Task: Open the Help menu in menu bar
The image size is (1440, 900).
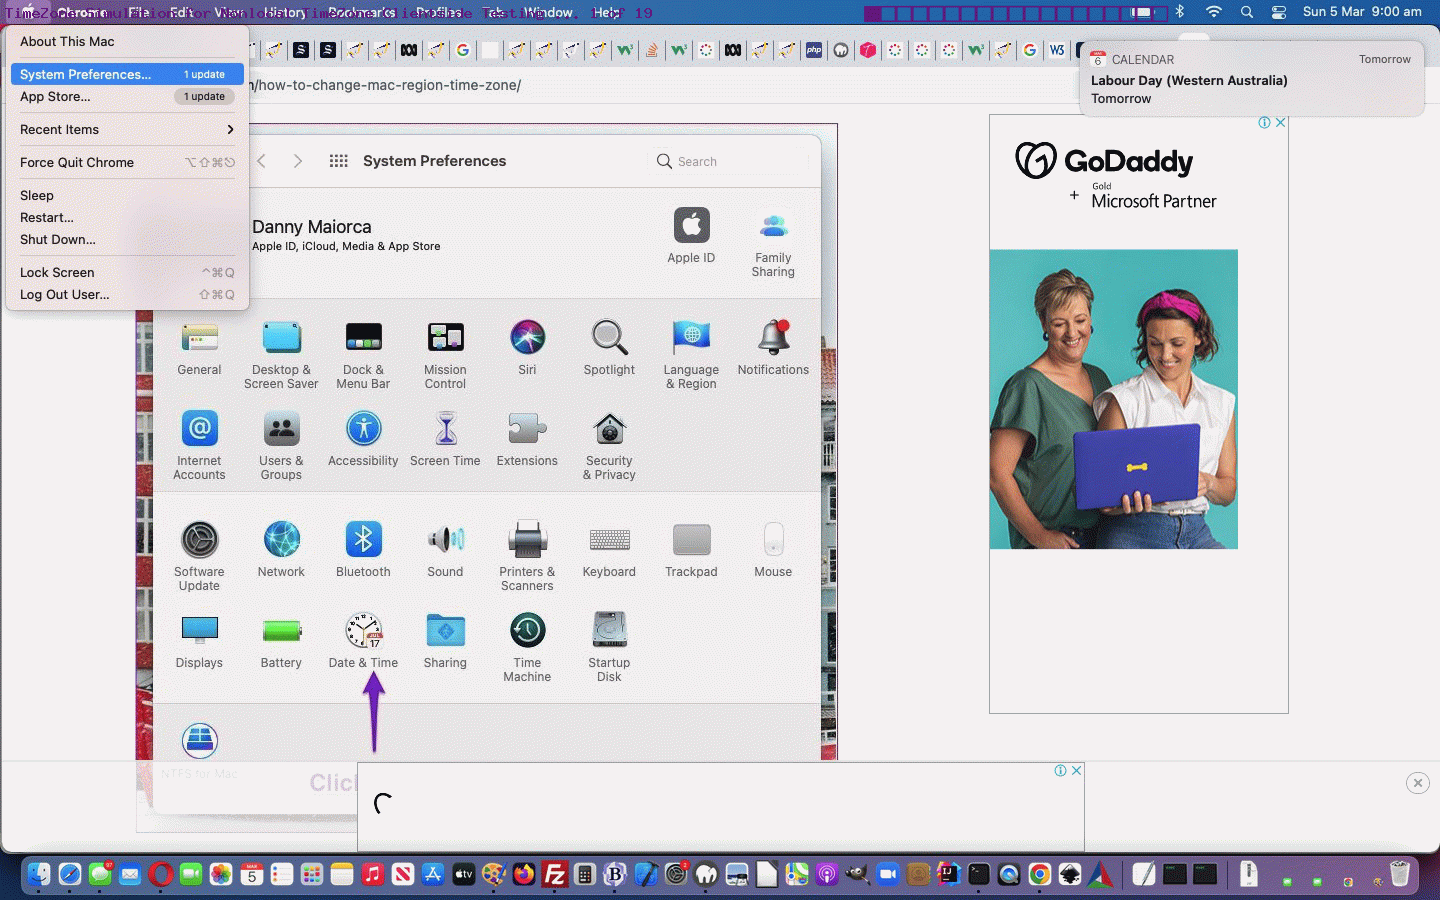Action: click(606, 12)
